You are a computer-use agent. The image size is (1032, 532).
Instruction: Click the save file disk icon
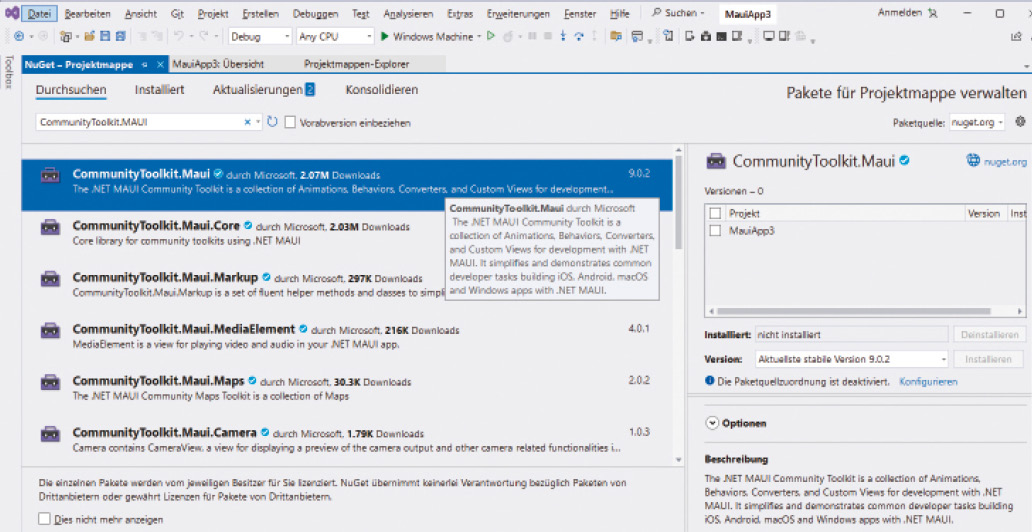coord(105,37)
